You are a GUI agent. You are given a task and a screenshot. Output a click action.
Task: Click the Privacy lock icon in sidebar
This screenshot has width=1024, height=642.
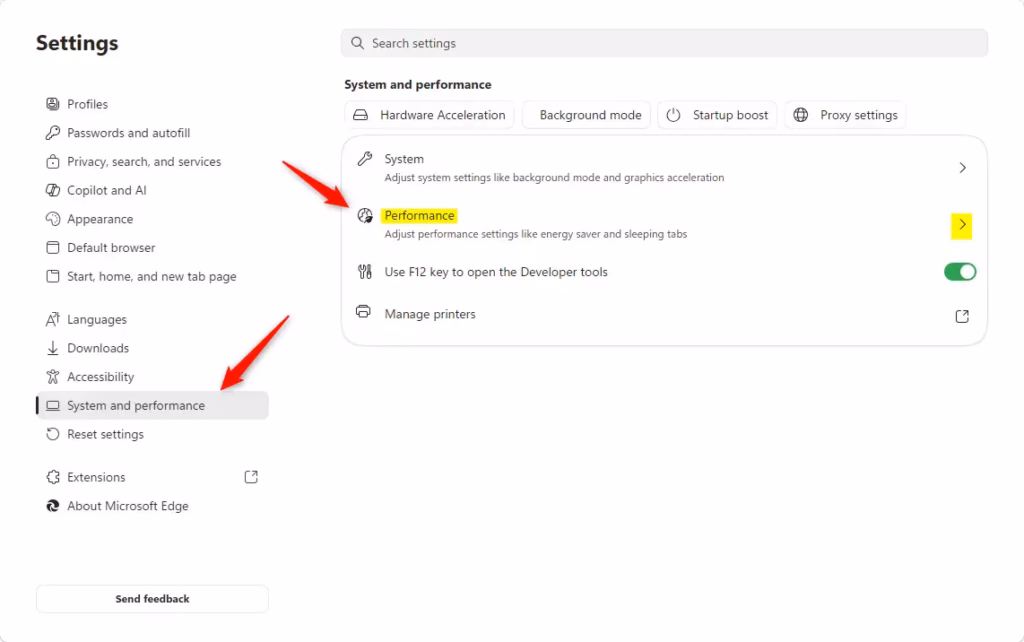tap(53, 162)
